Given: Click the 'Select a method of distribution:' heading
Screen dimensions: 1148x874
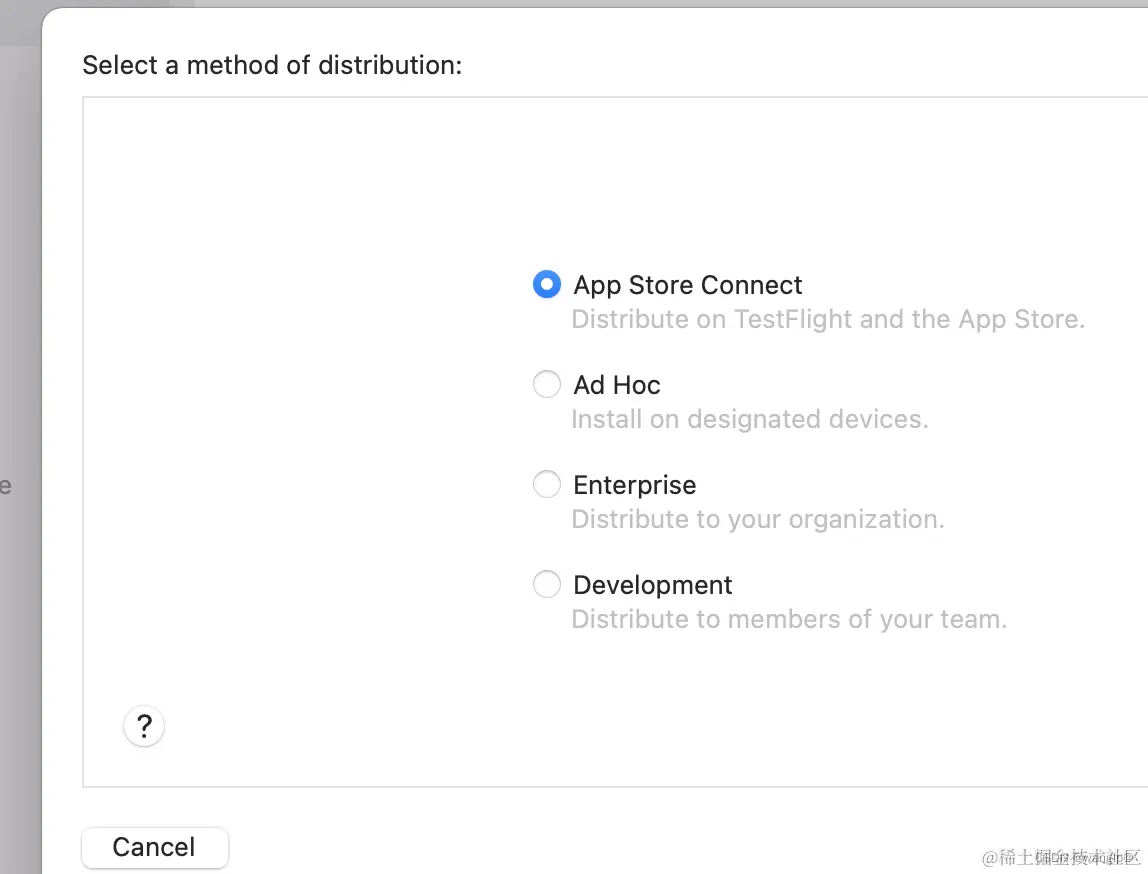Looking at the screenshot, I should pos(272,65).
